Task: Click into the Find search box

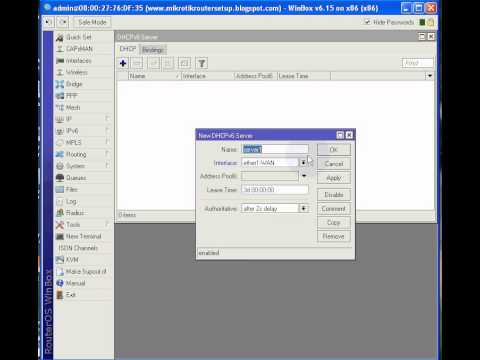Action: 418,63
